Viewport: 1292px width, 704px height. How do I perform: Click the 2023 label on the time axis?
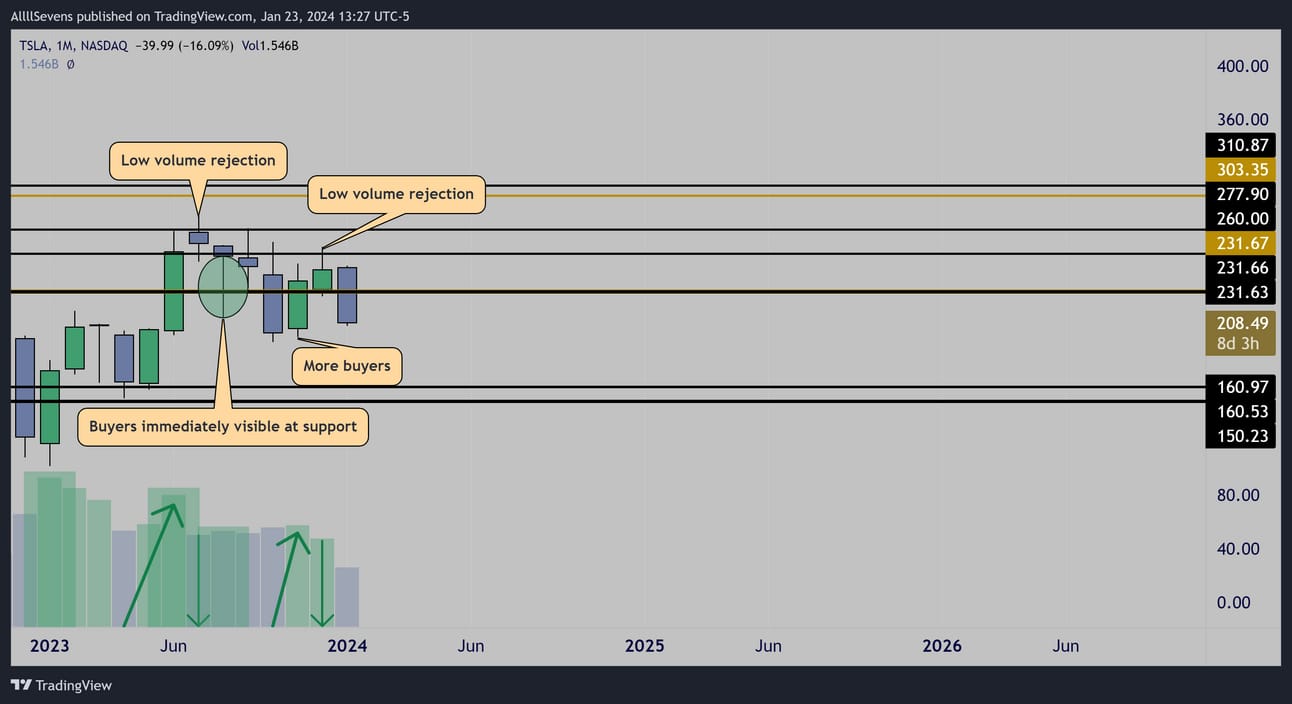click(x=49, y=646)
